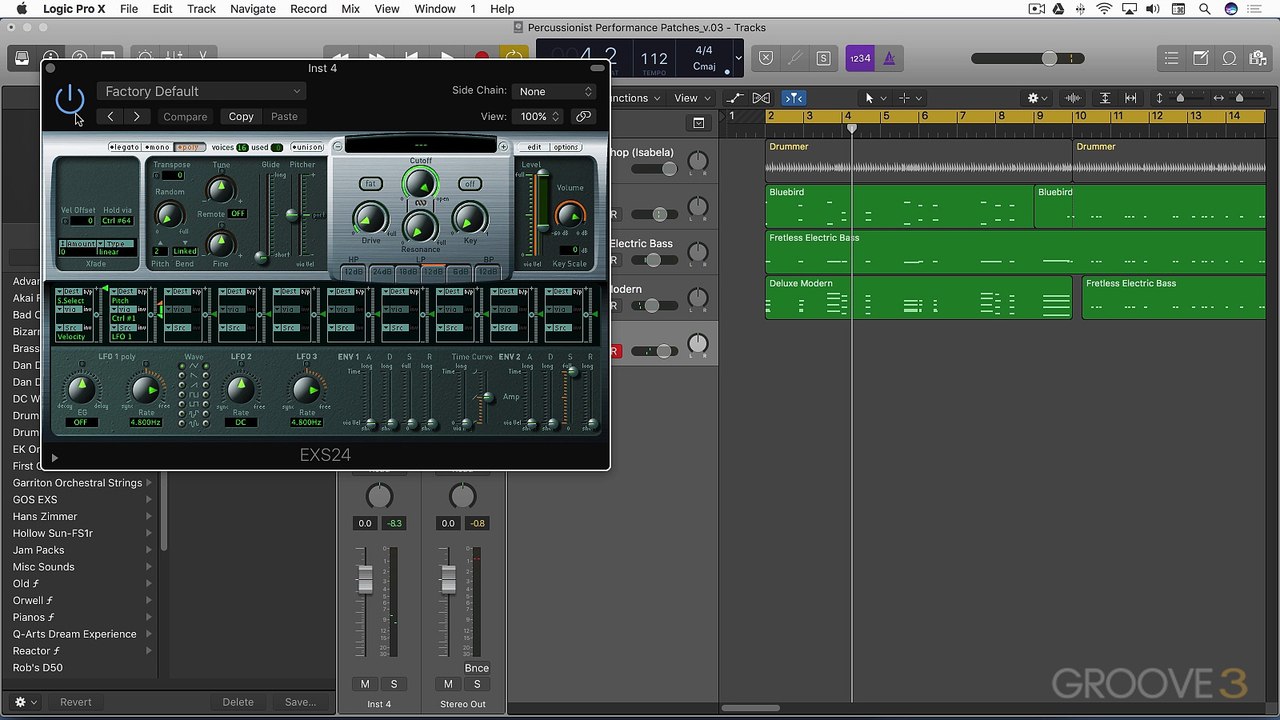Toggle the EXS24 plugin power button
Image resolution: width=1280 pixels, height=720 pixels.
[70, 99]
